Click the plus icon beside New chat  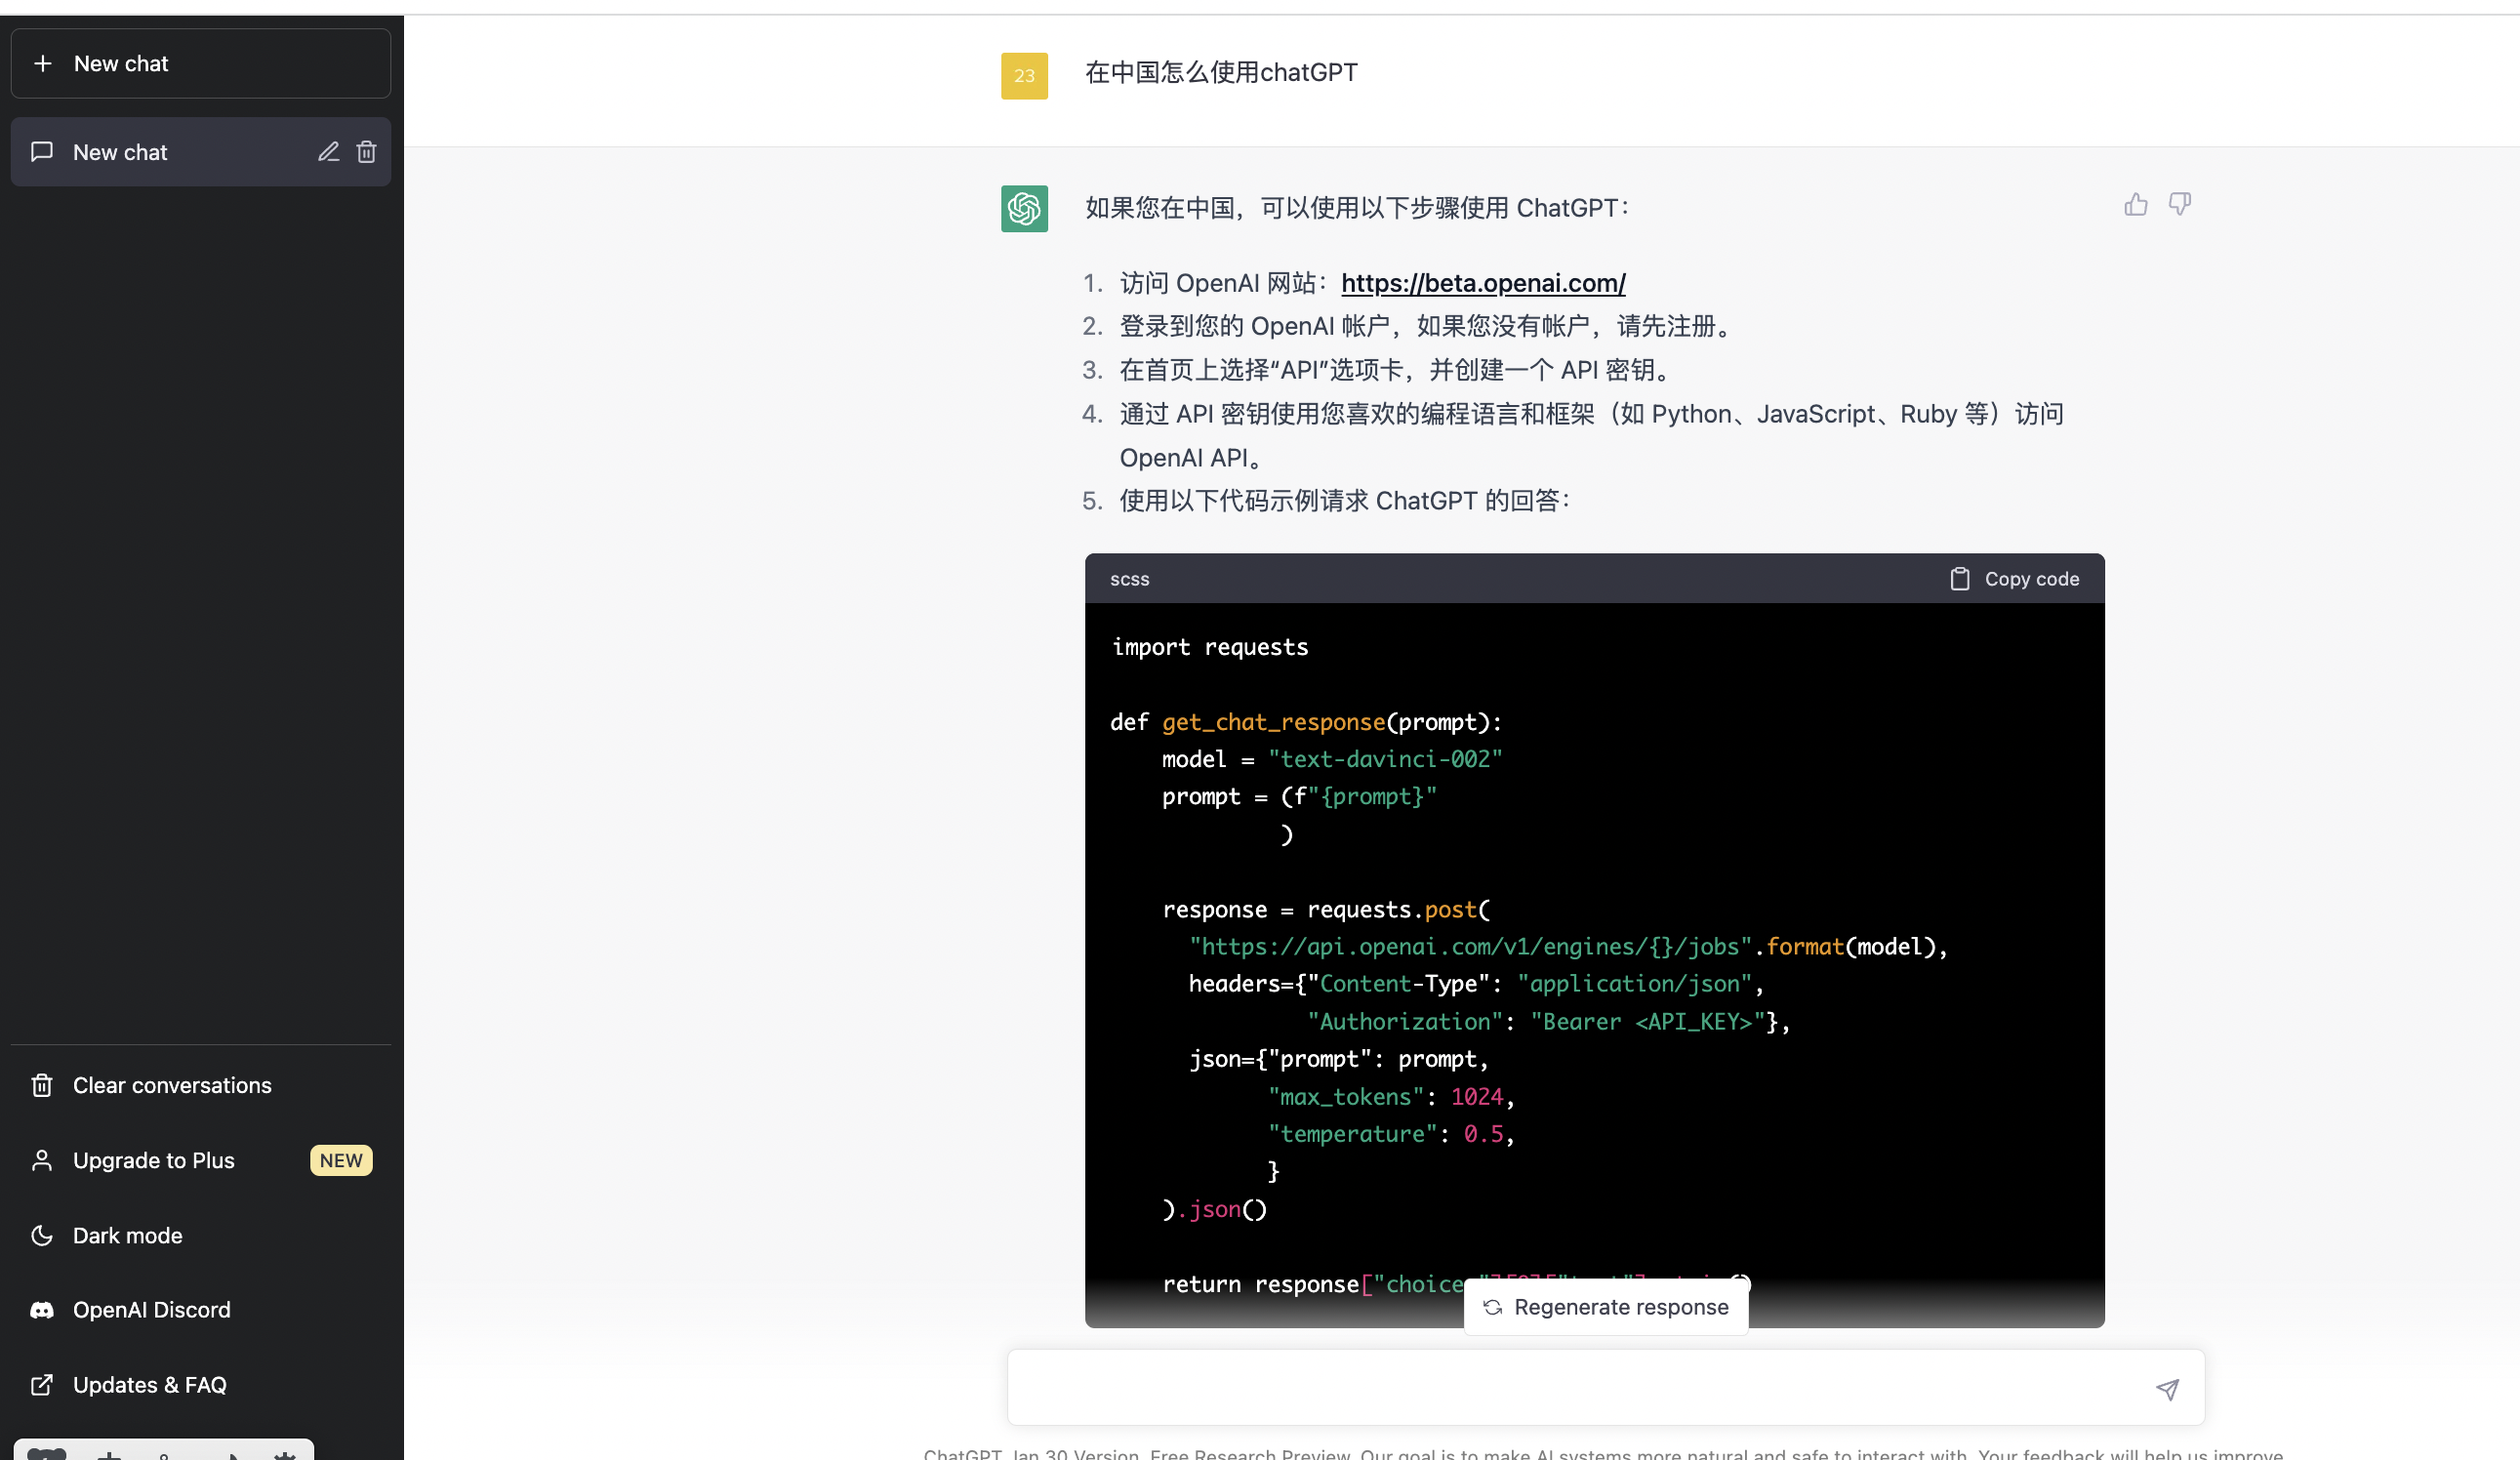pos(43,64)
